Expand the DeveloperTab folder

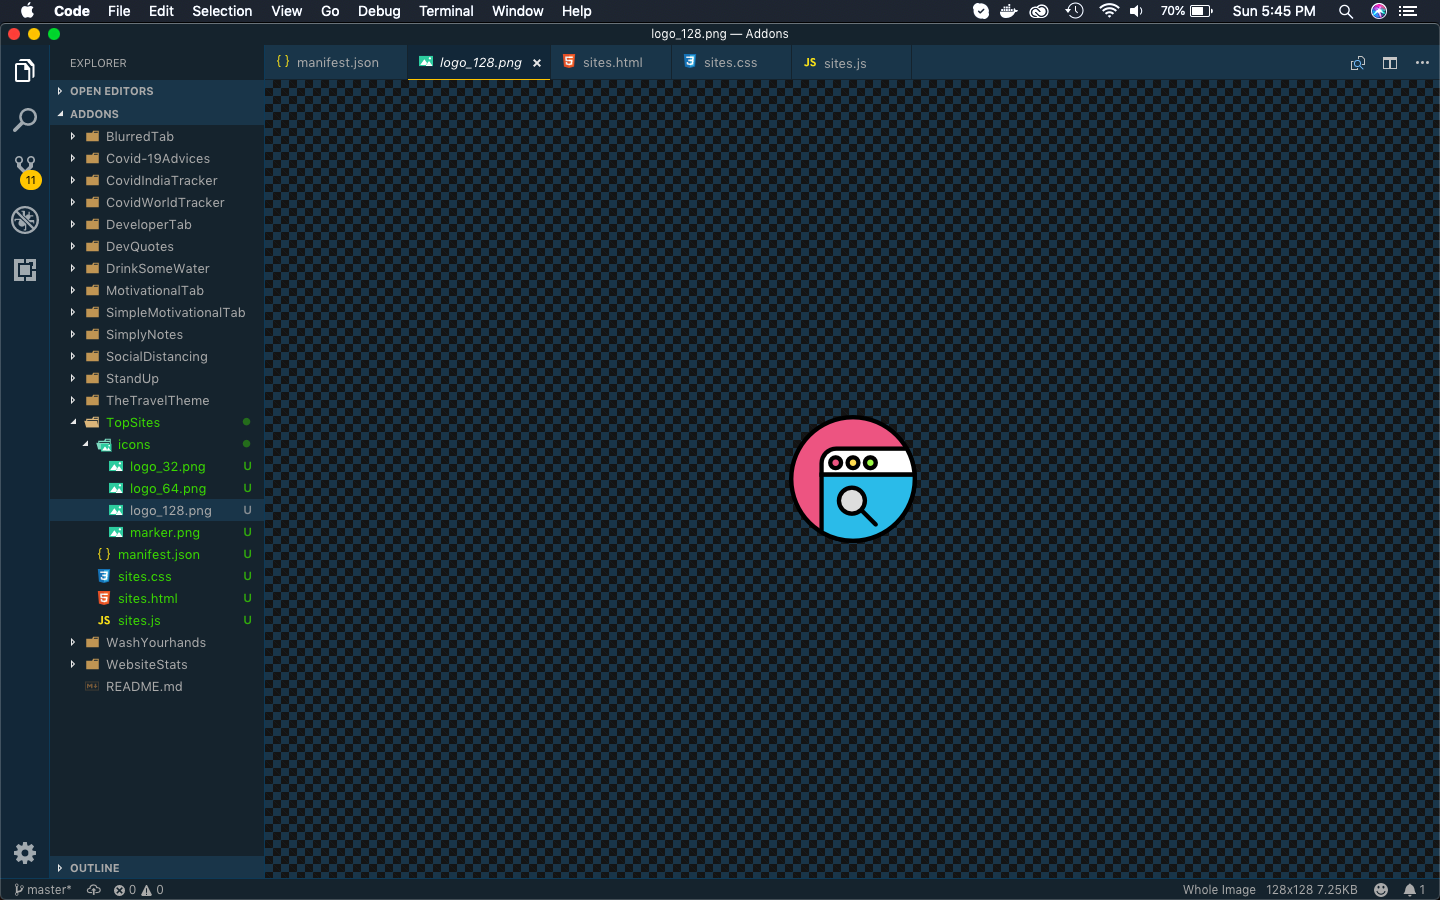pos(157,225)
